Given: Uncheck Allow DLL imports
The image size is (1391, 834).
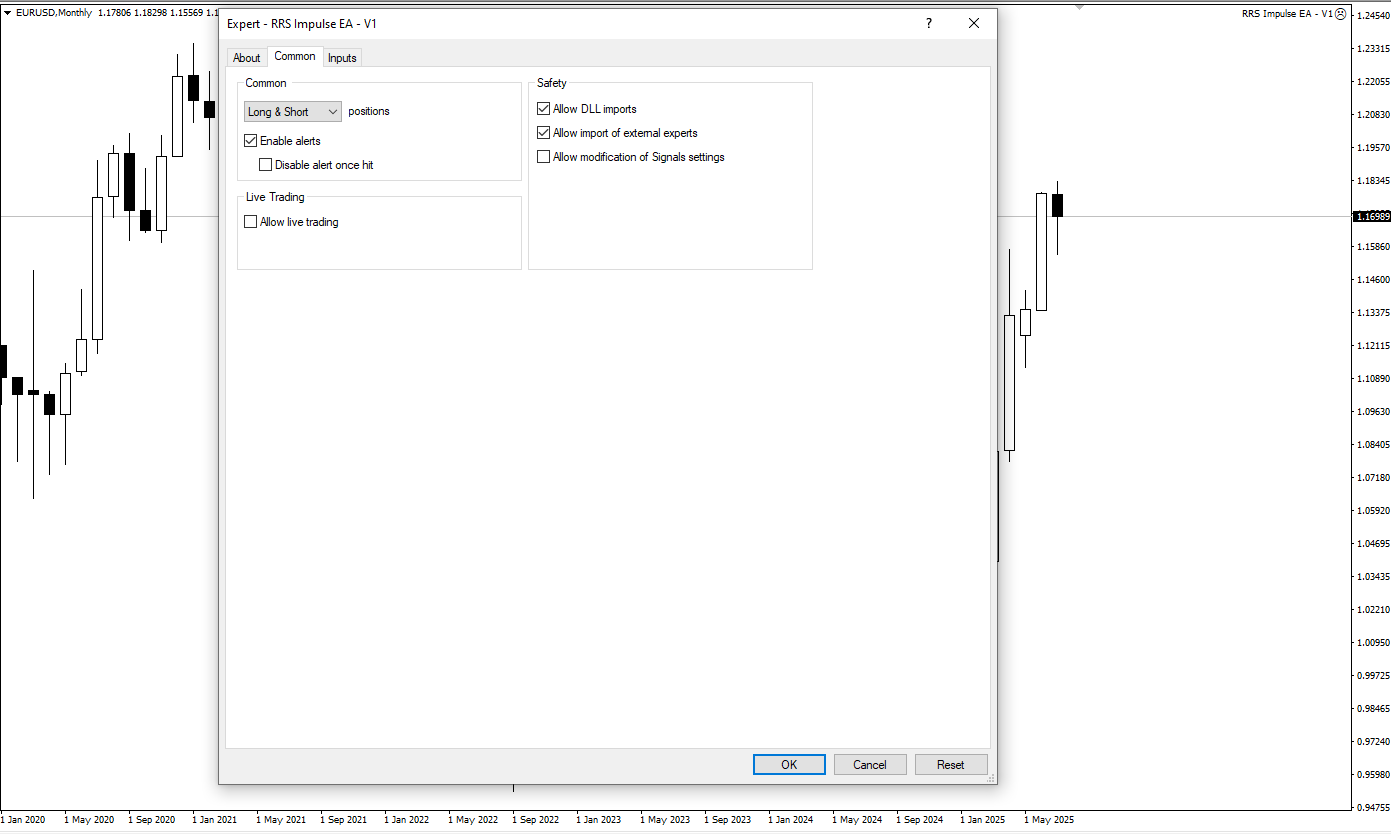Looking at the screenshot, I should point(544,109).
